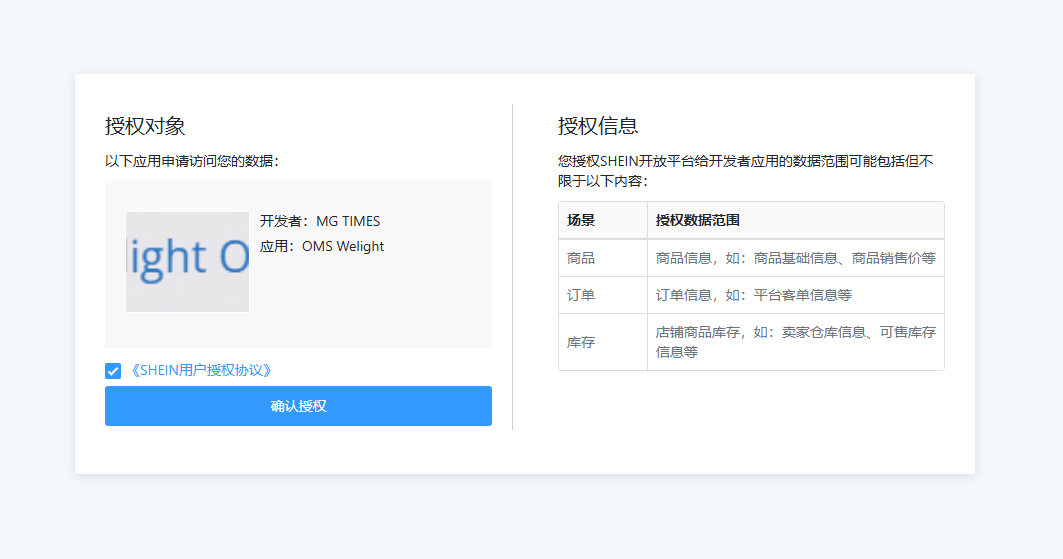Screen dimensions: 1063x559
Task: Uncheck the SHEIN user agreement checkbox
Action: click(113, 371)
